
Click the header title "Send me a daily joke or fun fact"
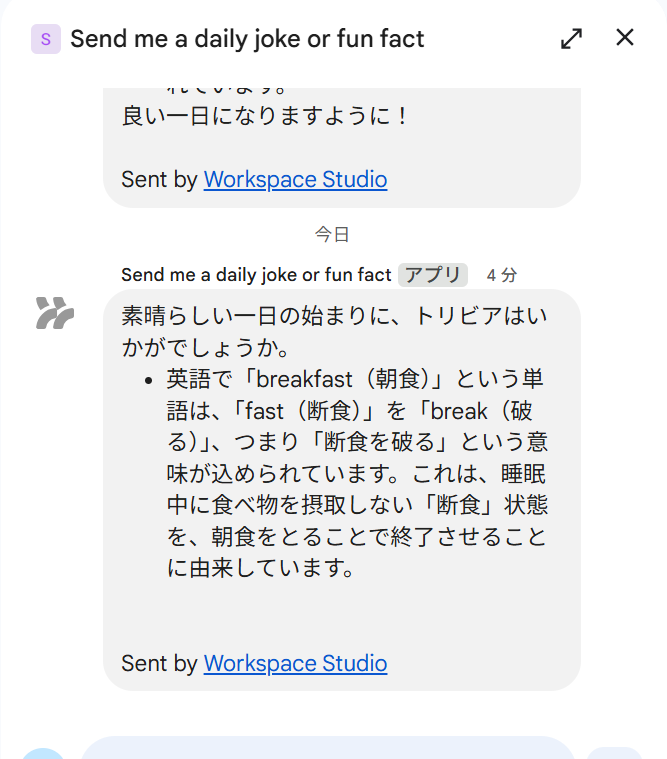[247, 39]
